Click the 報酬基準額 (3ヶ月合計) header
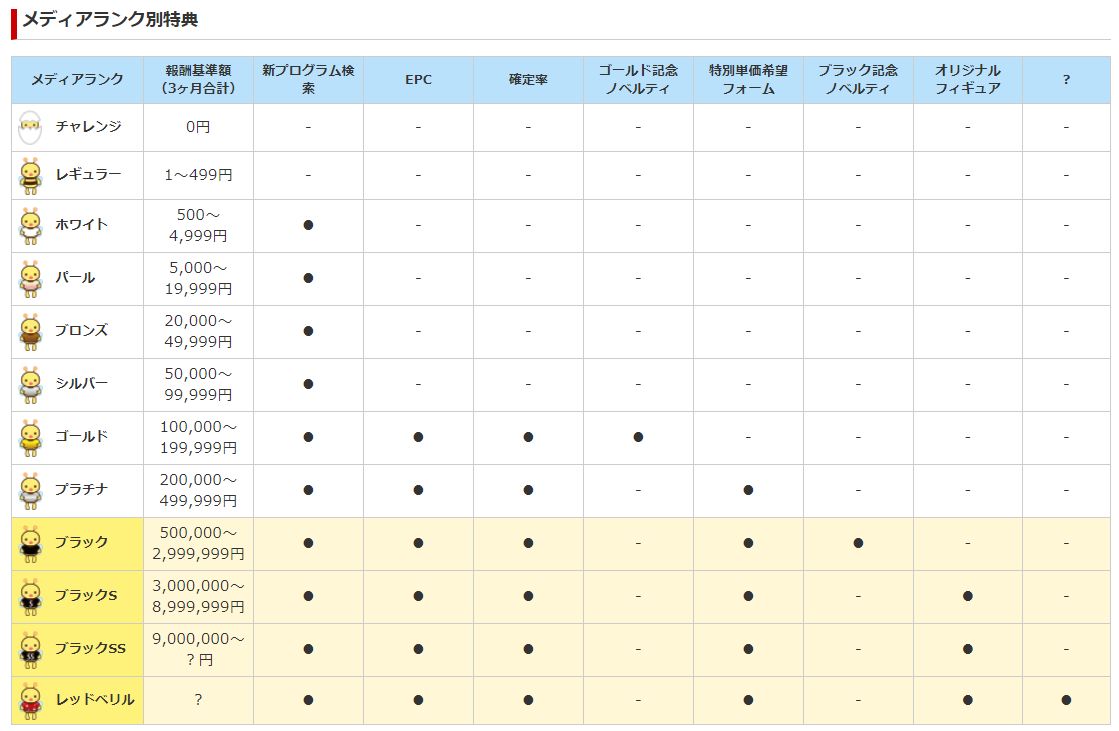1119x731 pixels. [x=198, y=79]
